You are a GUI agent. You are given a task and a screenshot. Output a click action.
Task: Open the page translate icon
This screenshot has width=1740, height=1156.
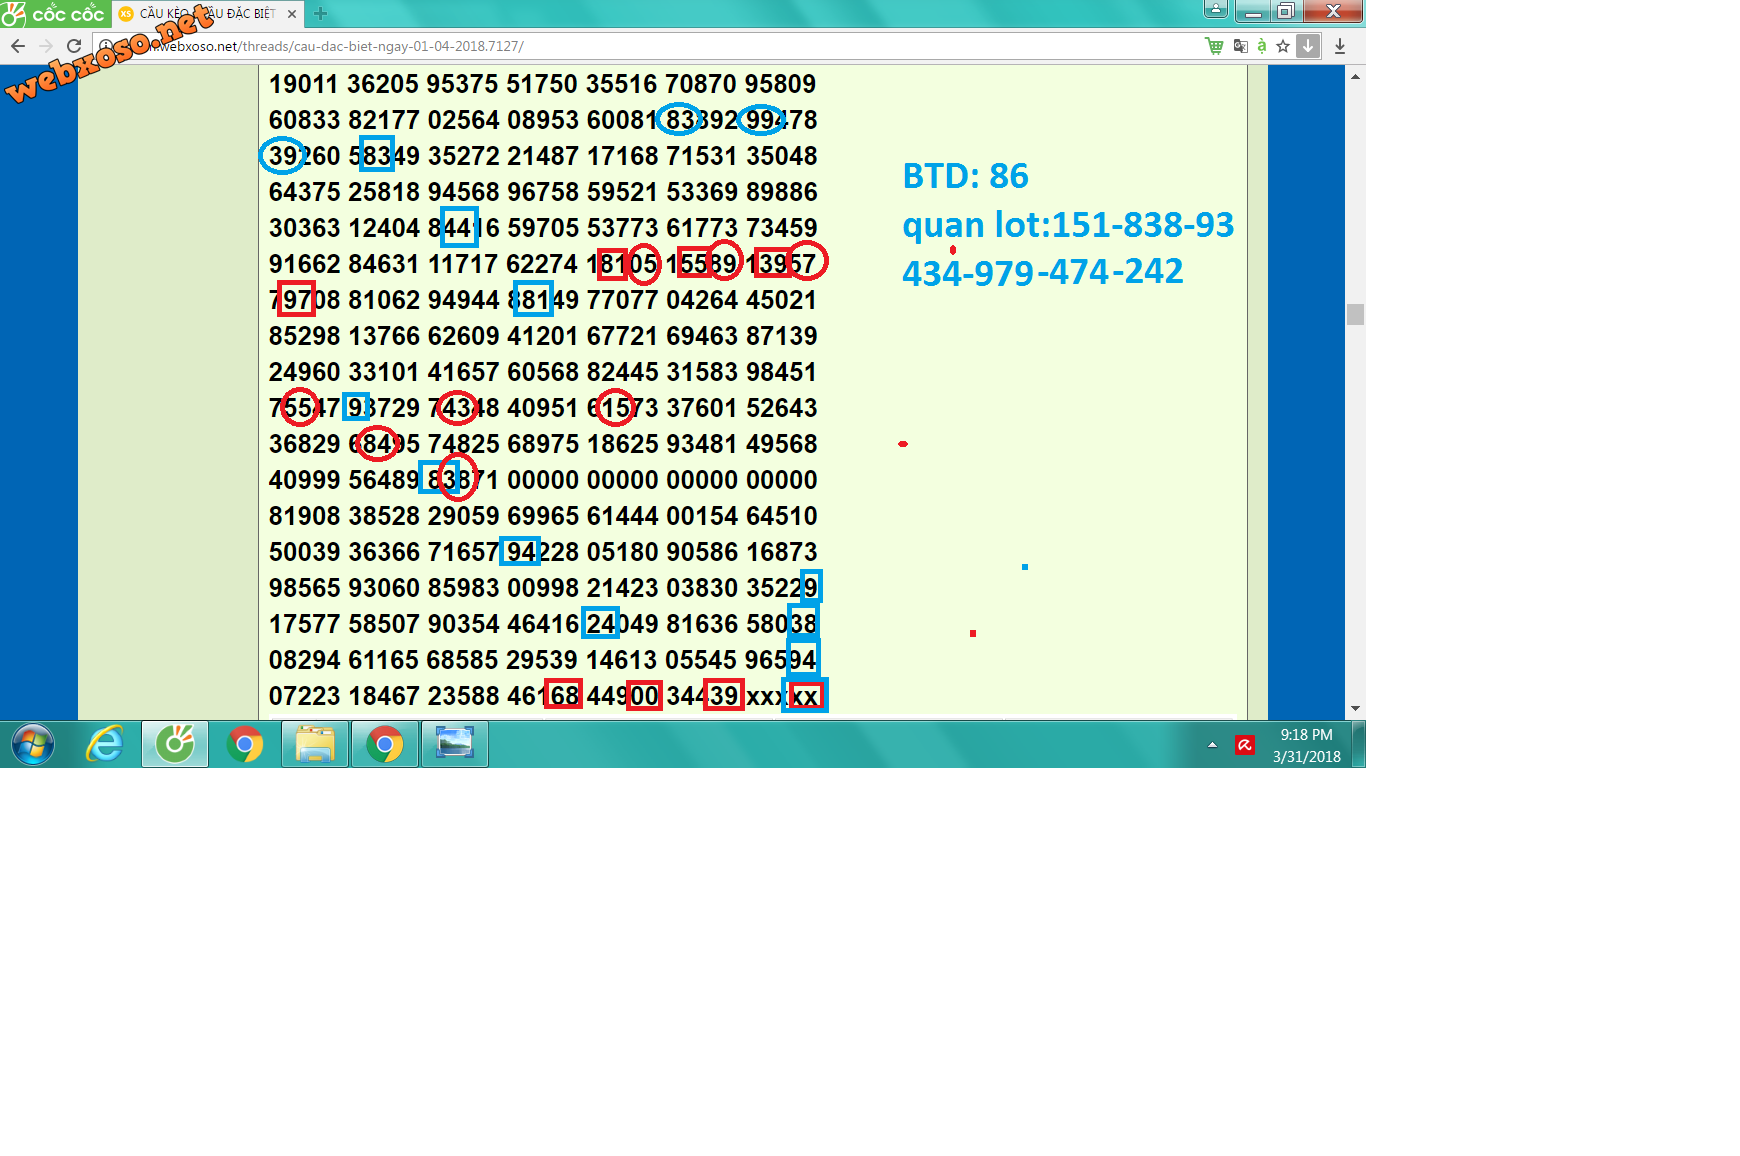(1240, 46)
